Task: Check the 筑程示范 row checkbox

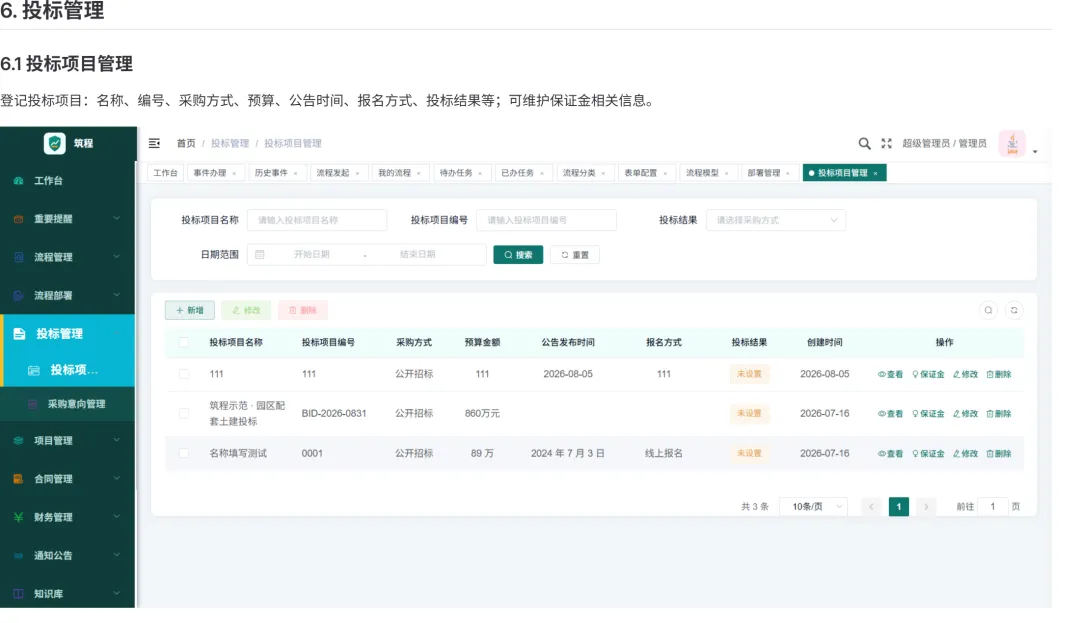Action: pyautogui.click(x=184, y=413)
